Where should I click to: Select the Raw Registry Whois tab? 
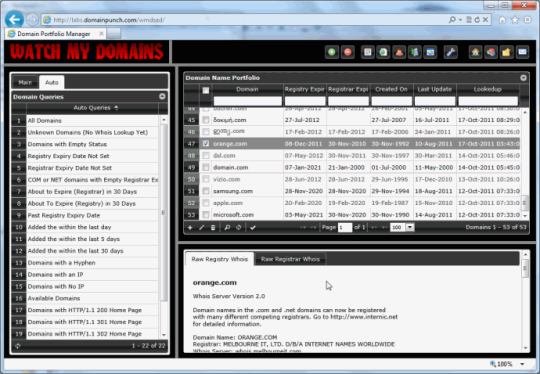point(220,259)
